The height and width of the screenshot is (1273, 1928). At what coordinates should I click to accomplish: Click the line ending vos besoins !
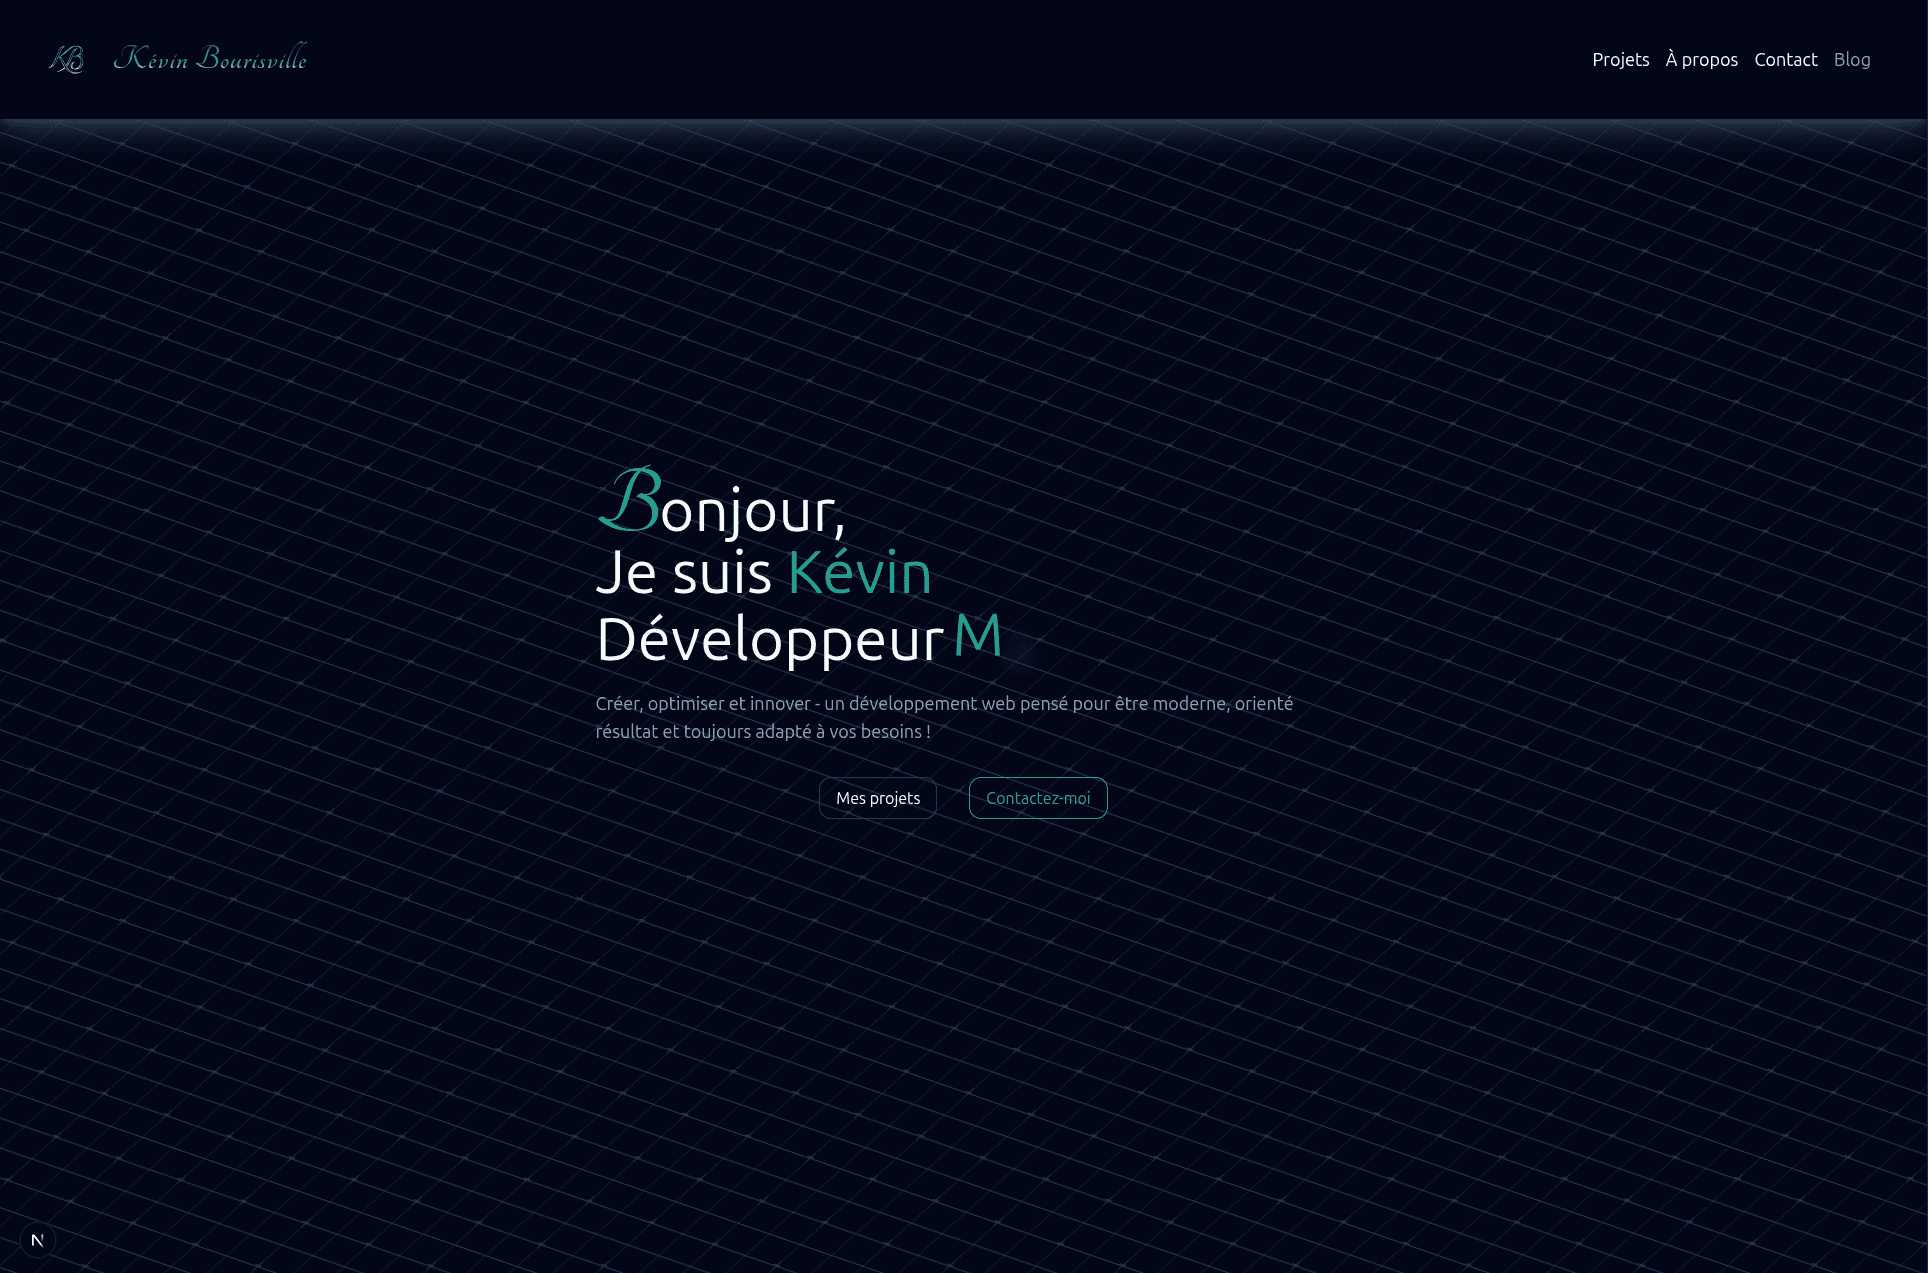pos(762,731)
